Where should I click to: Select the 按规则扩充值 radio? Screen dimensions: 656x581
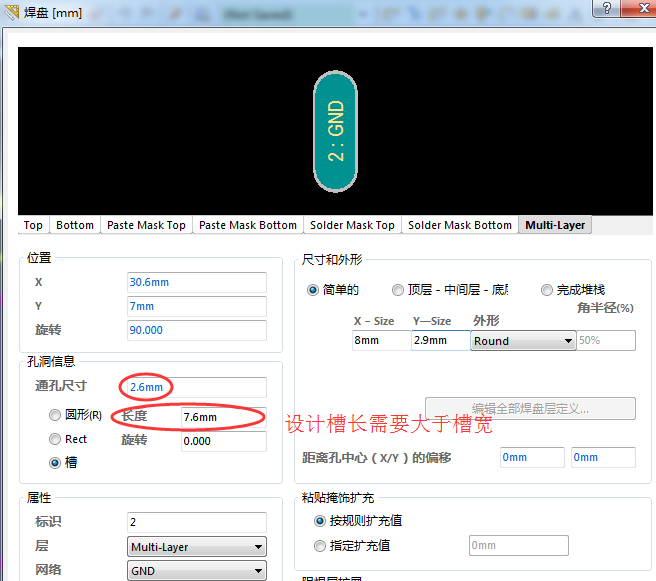(320, 521)
